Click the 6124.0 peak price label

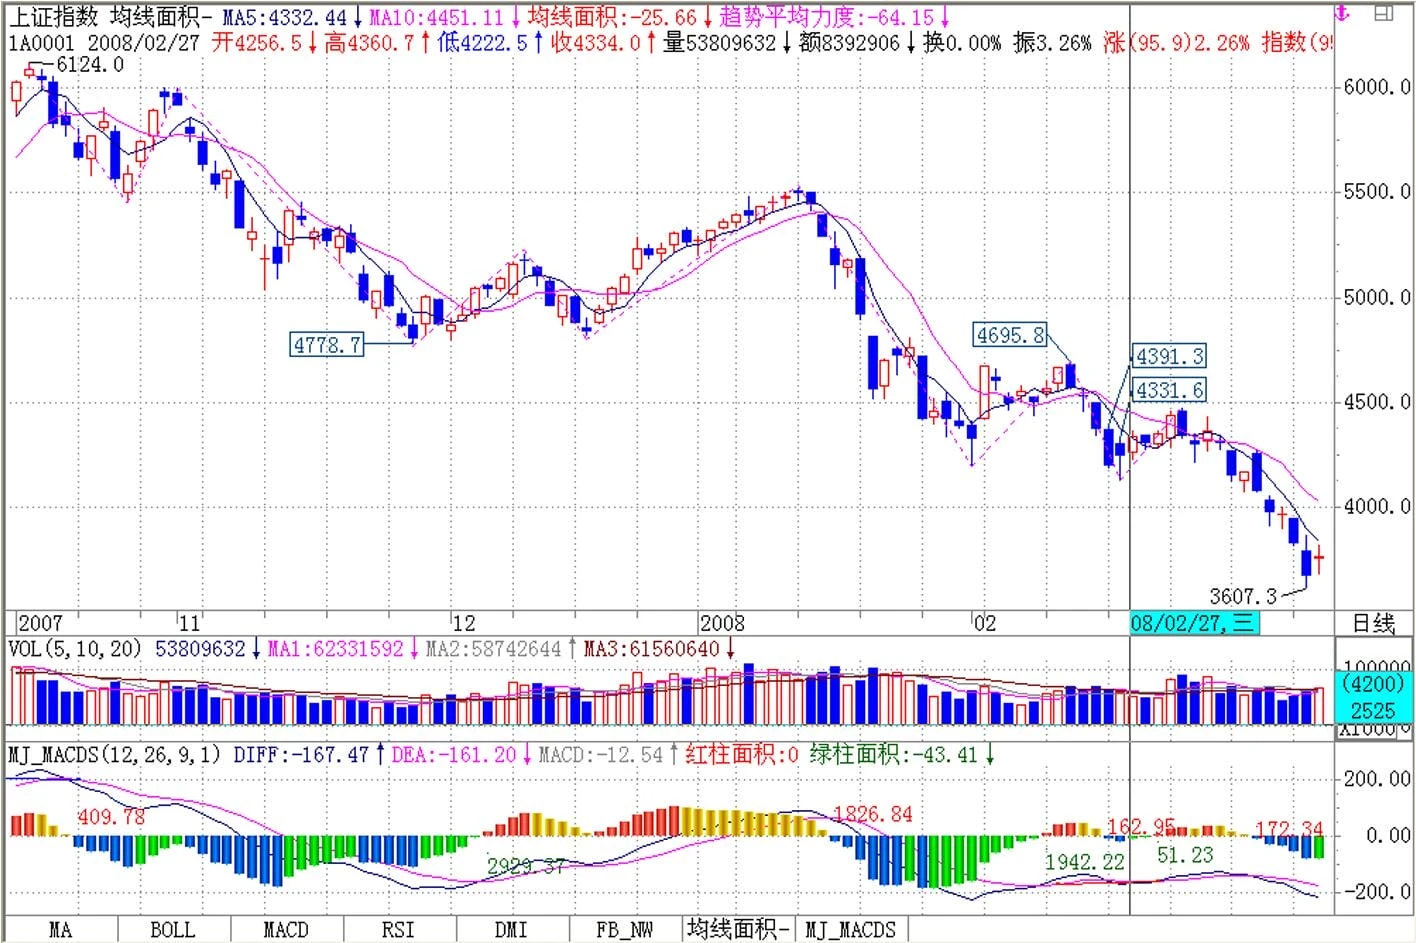click(90, 65)
